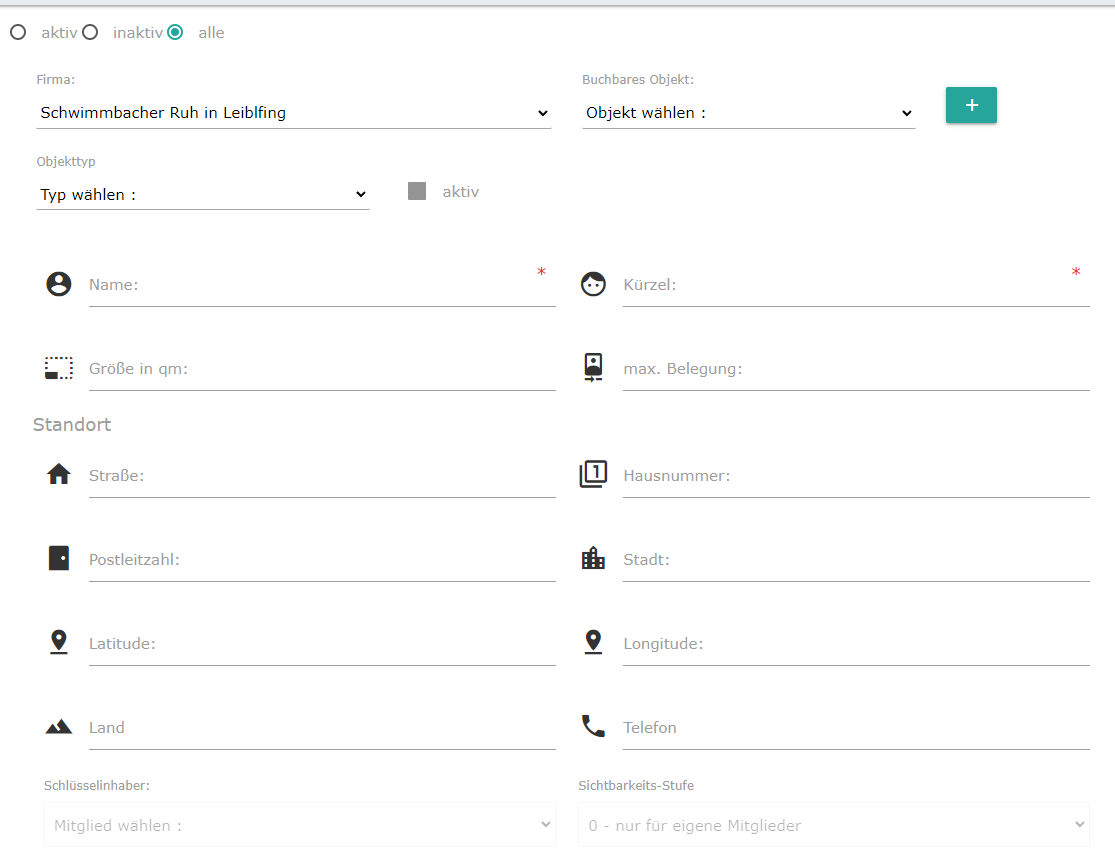The height and width of the screenshot is (850, 1115).
Task: Select the 'inaktiv' radio button filter
Action: (90, 33)
